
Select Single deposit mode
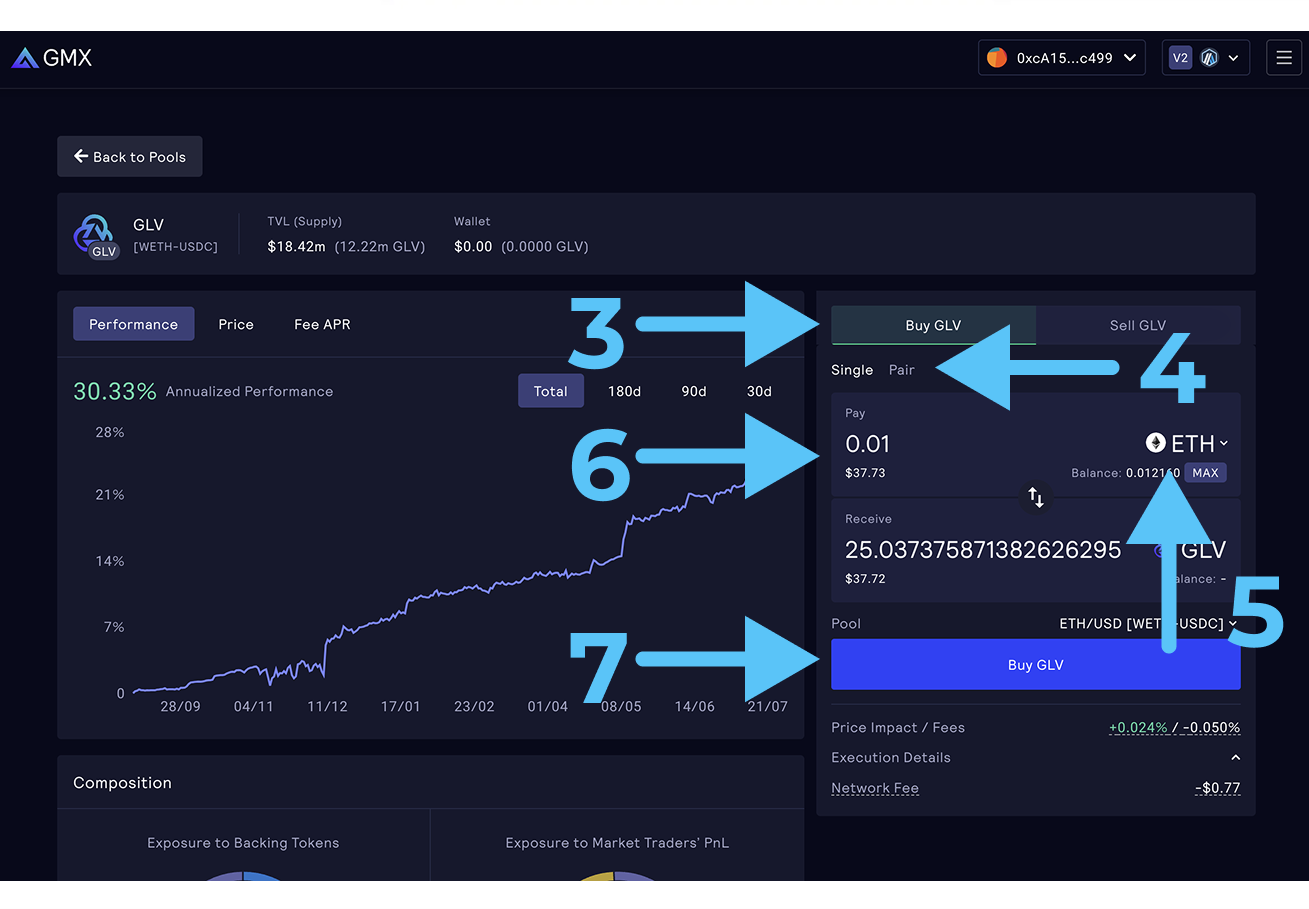pos(852,370)
